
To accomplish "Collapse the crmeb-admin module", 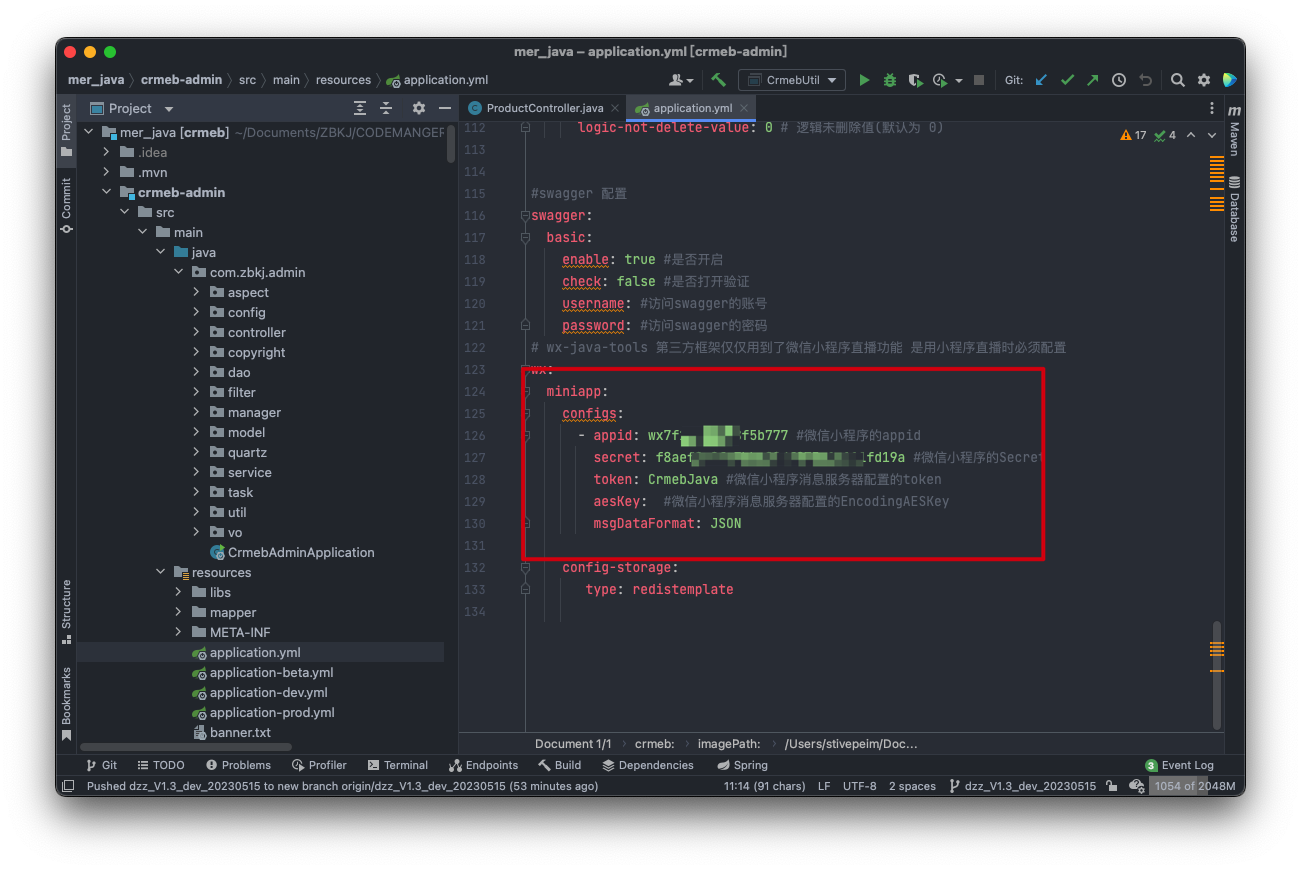I will (x=107, y=192).
